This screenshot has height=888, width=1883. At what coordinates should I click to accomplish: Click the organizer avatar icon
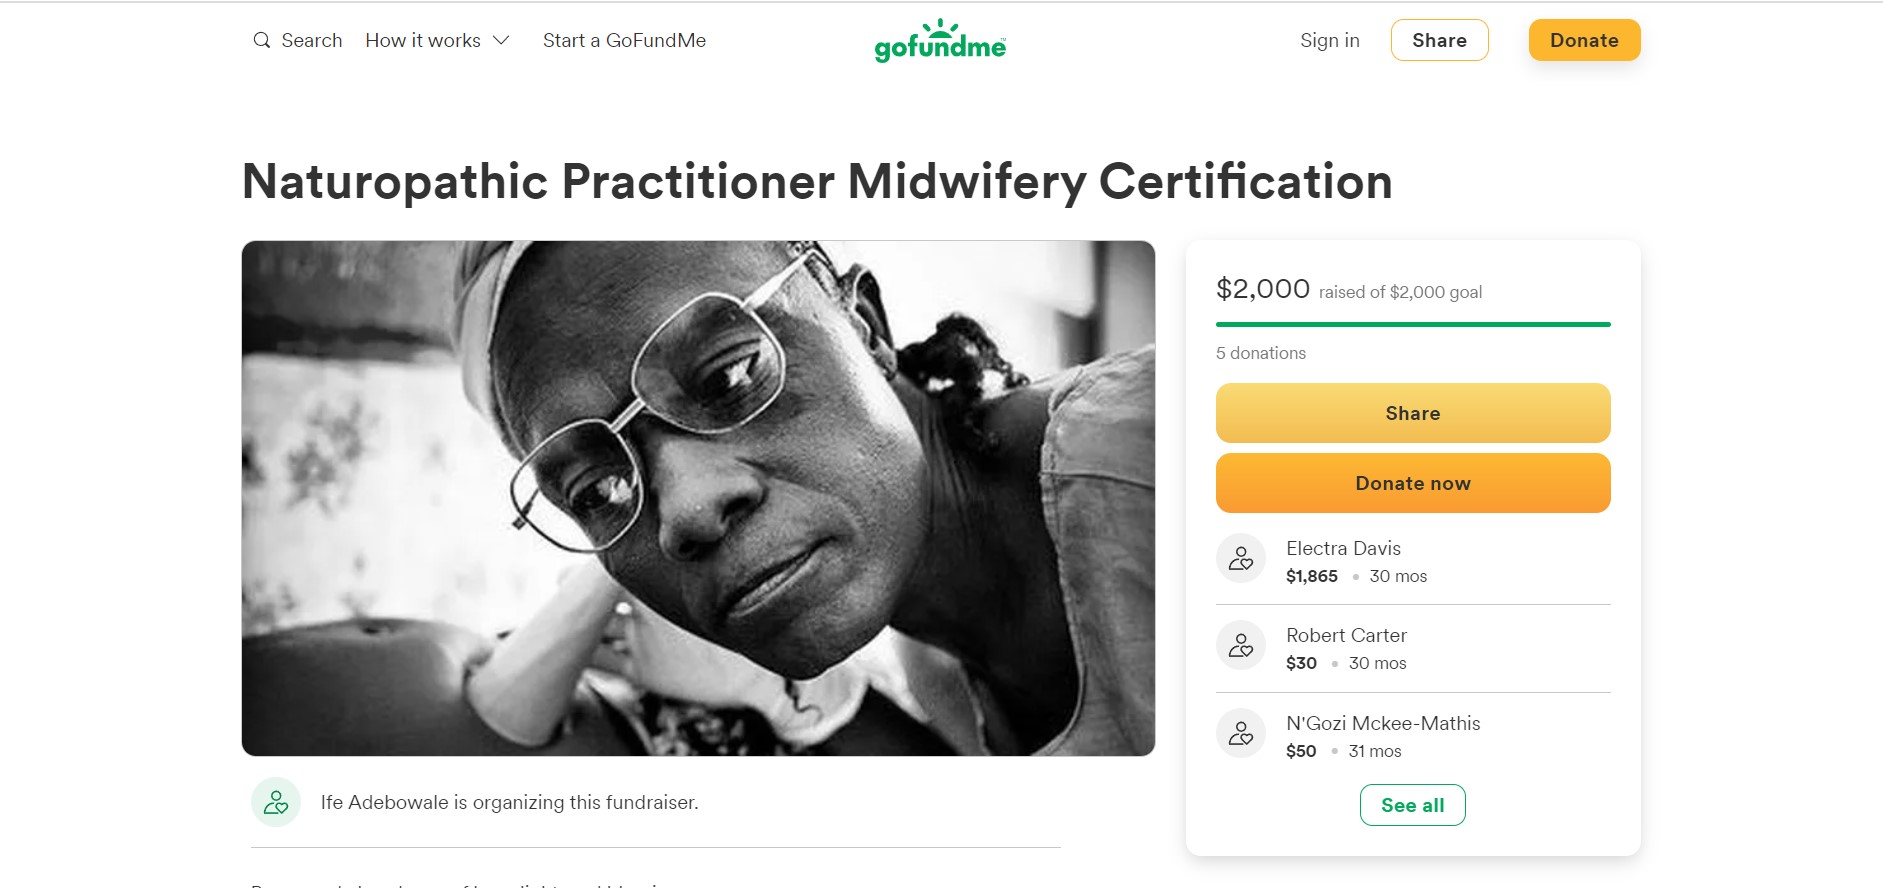point(276,802)
